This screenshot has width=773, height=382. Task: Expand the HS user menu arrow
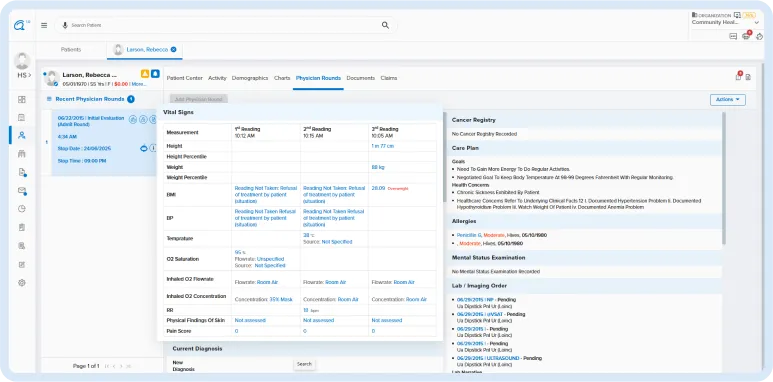tap(29, 75)
